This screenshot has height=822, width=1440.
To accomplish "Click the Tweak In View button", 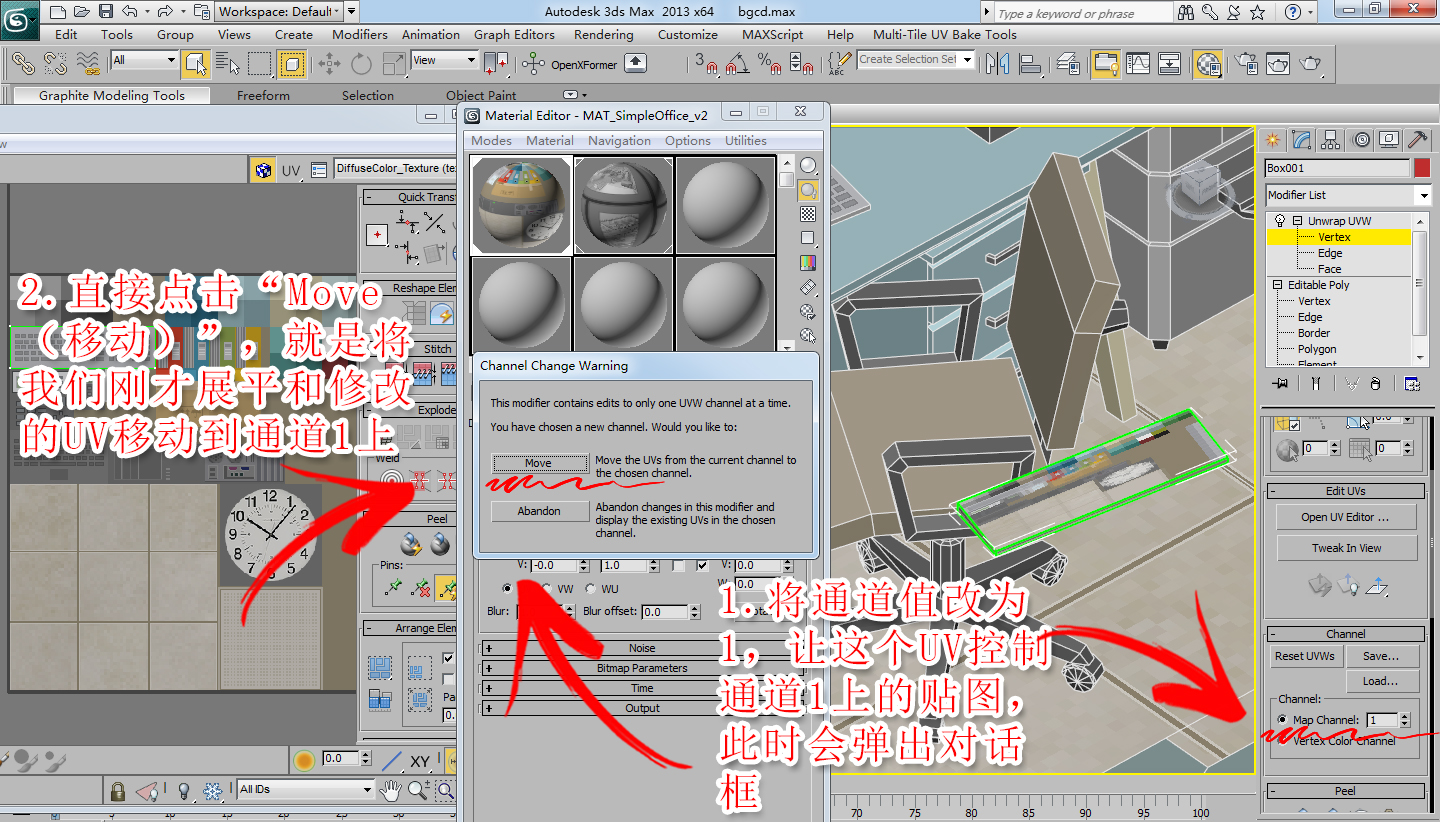I will [x=1347, y=548].
